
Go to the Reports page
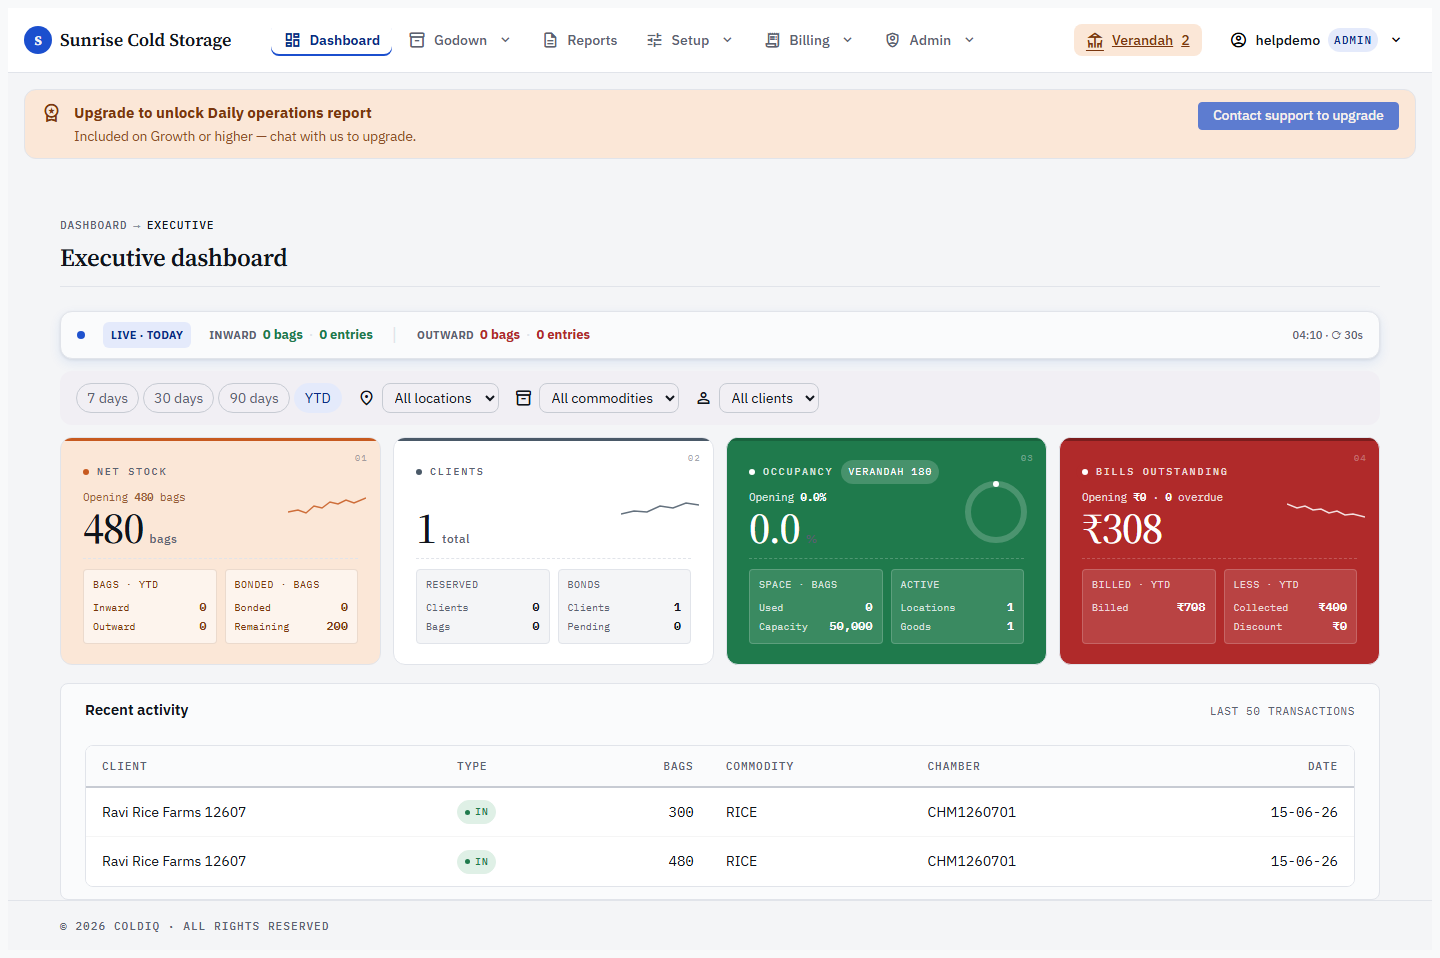pos(580,40)
